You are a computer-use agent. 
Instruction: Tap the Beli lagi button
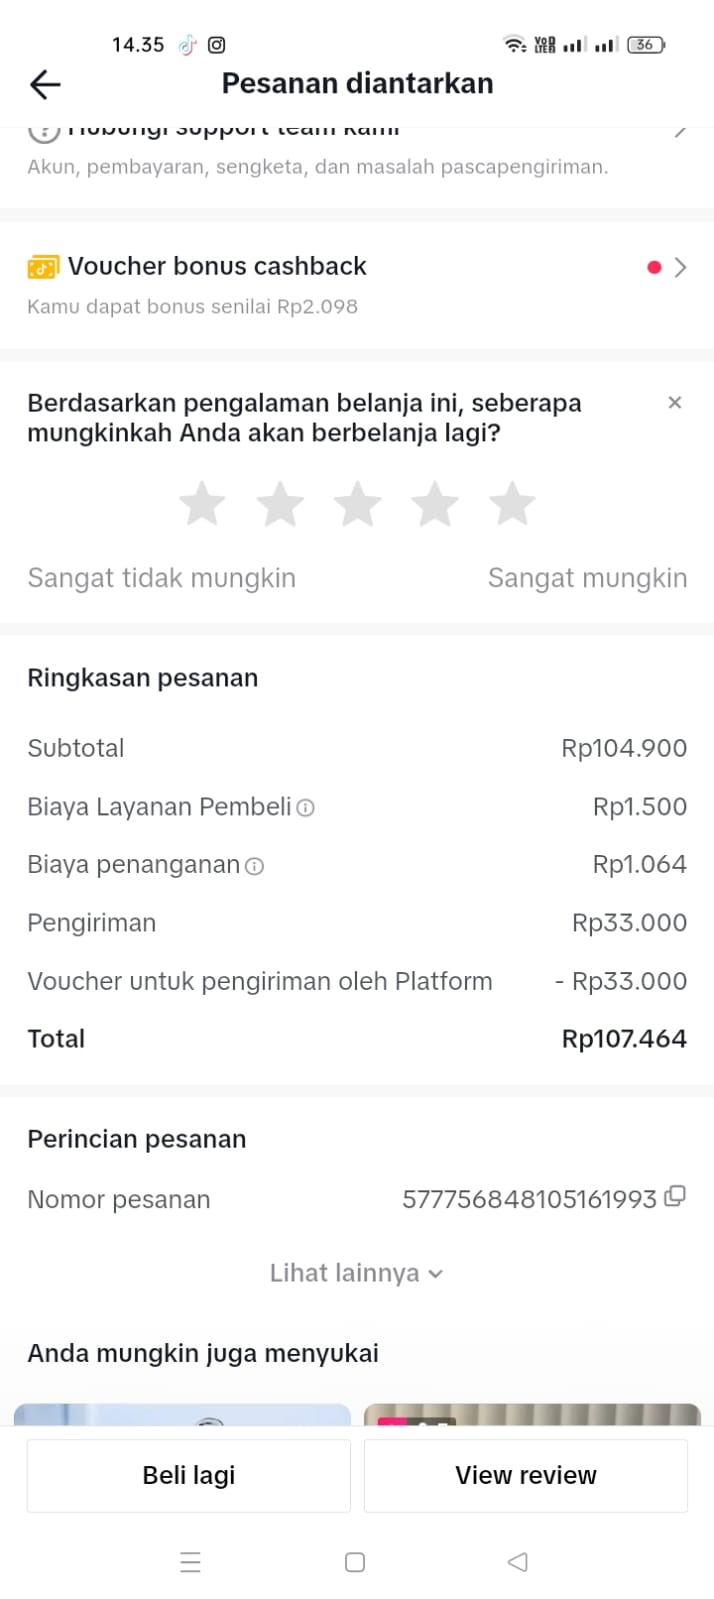tap(189, 1475)
